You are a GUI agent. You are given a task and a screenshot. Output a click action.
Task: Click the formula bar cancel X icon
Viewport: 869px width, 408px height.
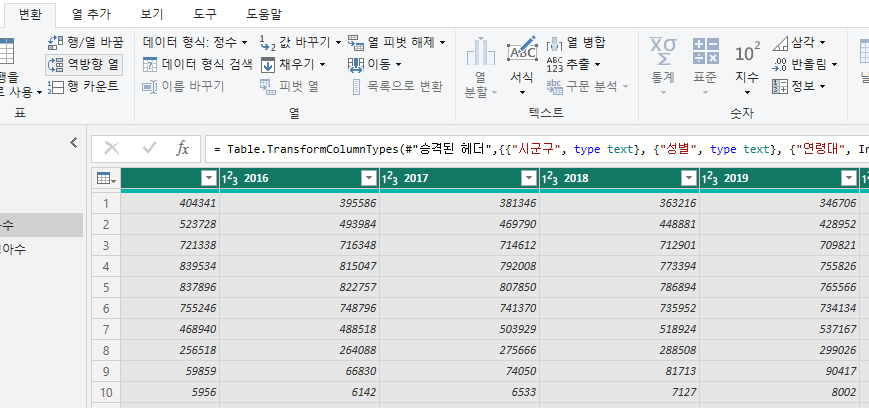[112, 148]
